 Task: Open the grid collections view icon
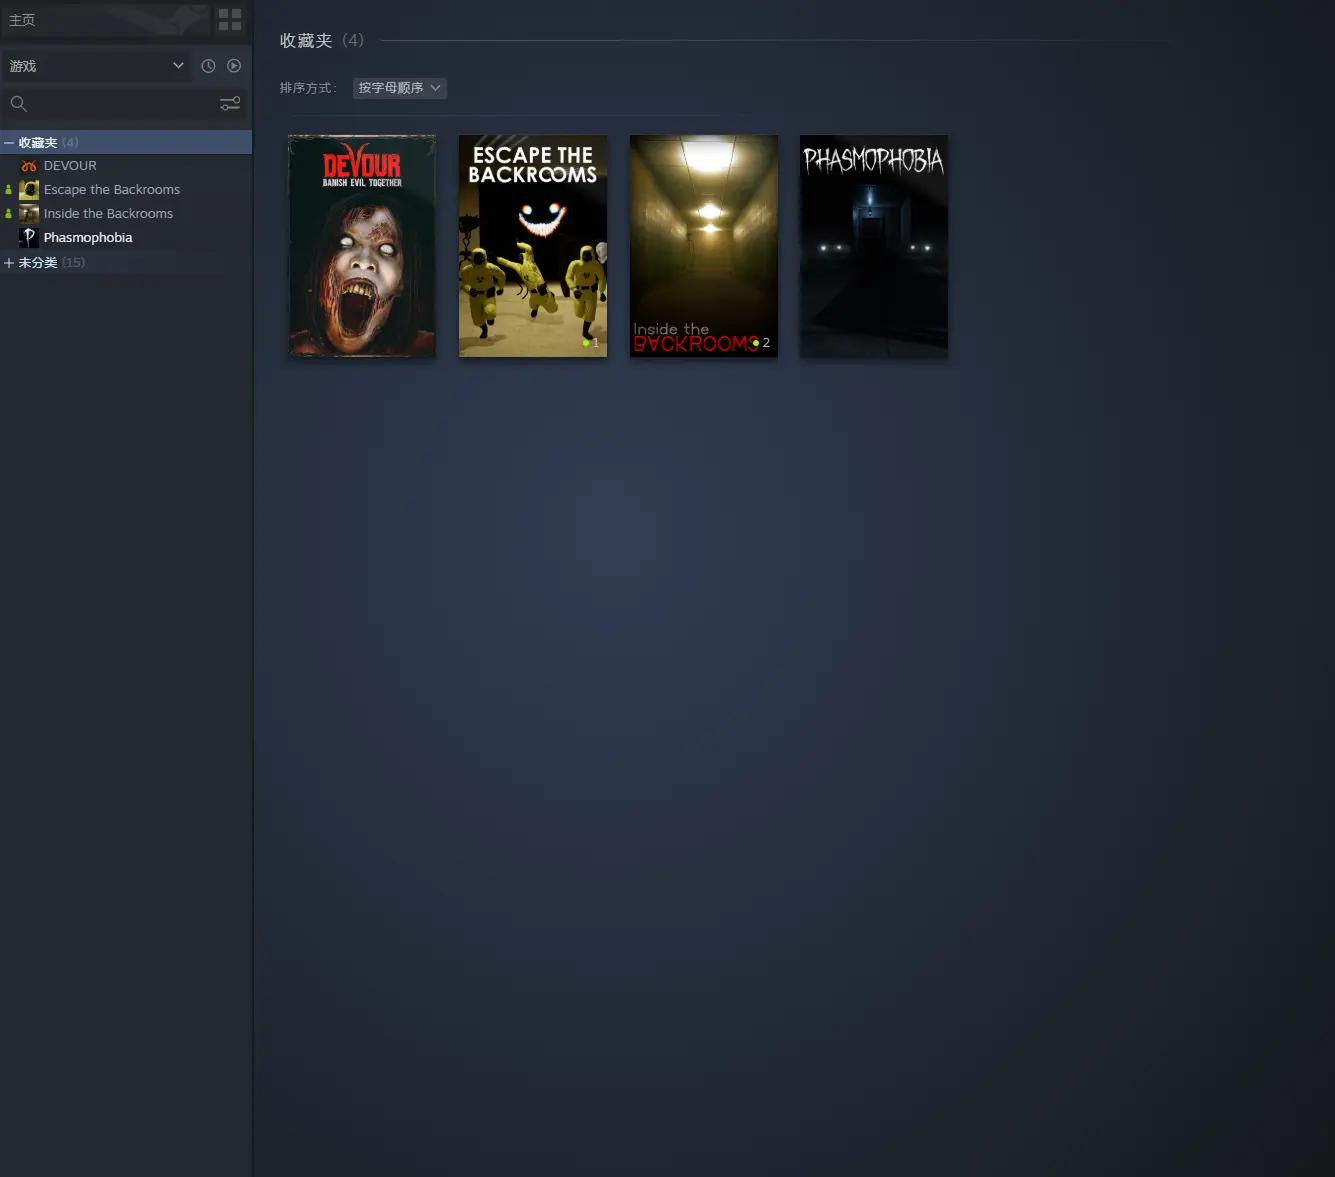coord(230,20)
